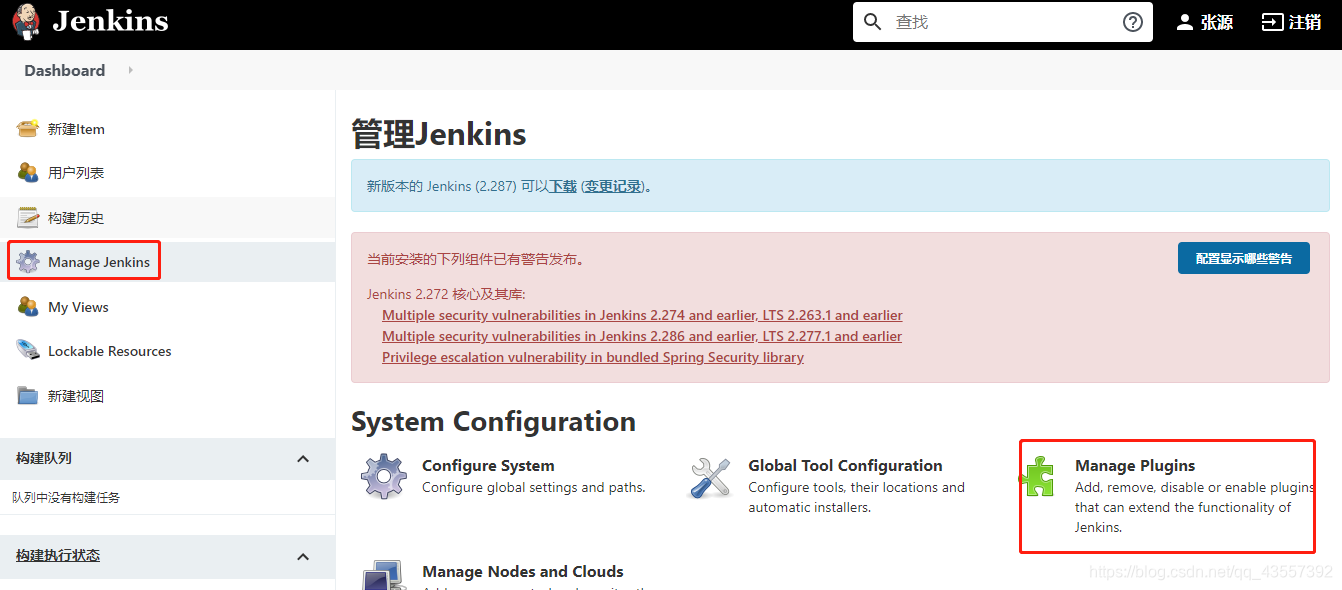Click the 新建Item box icon
The height and width of the screenshot is (590, 1342).
[x=28, y=128]
